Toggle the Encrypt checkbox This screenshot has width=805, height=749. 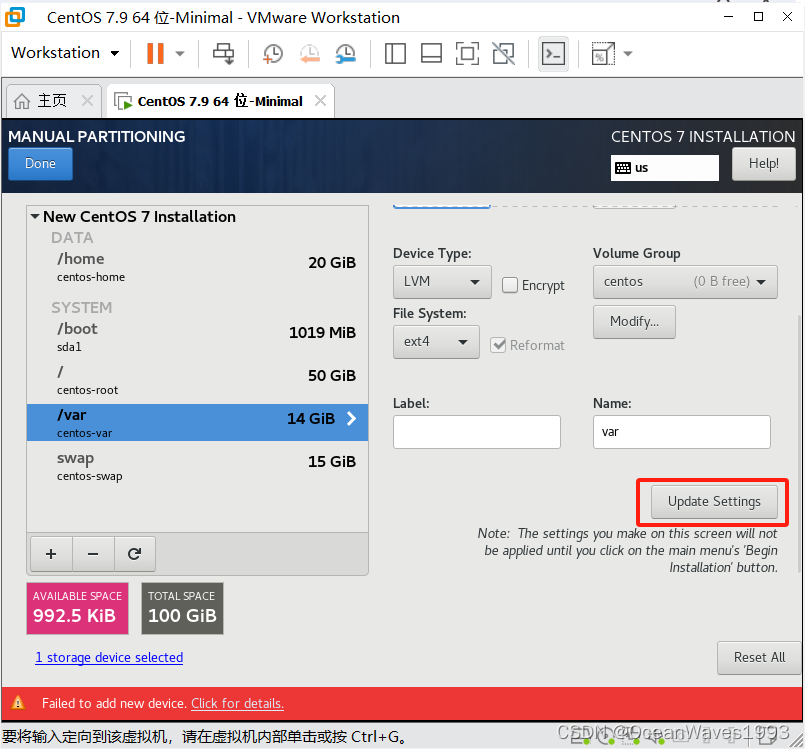tap(509, 285)
